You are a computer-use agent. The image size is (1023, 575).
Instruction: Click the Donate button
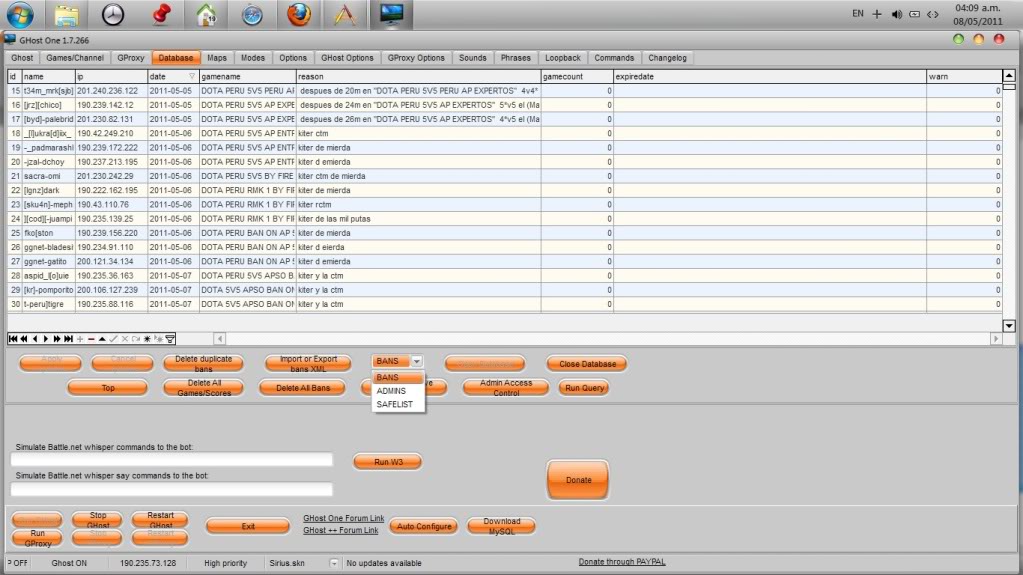[x=578, y=480]
